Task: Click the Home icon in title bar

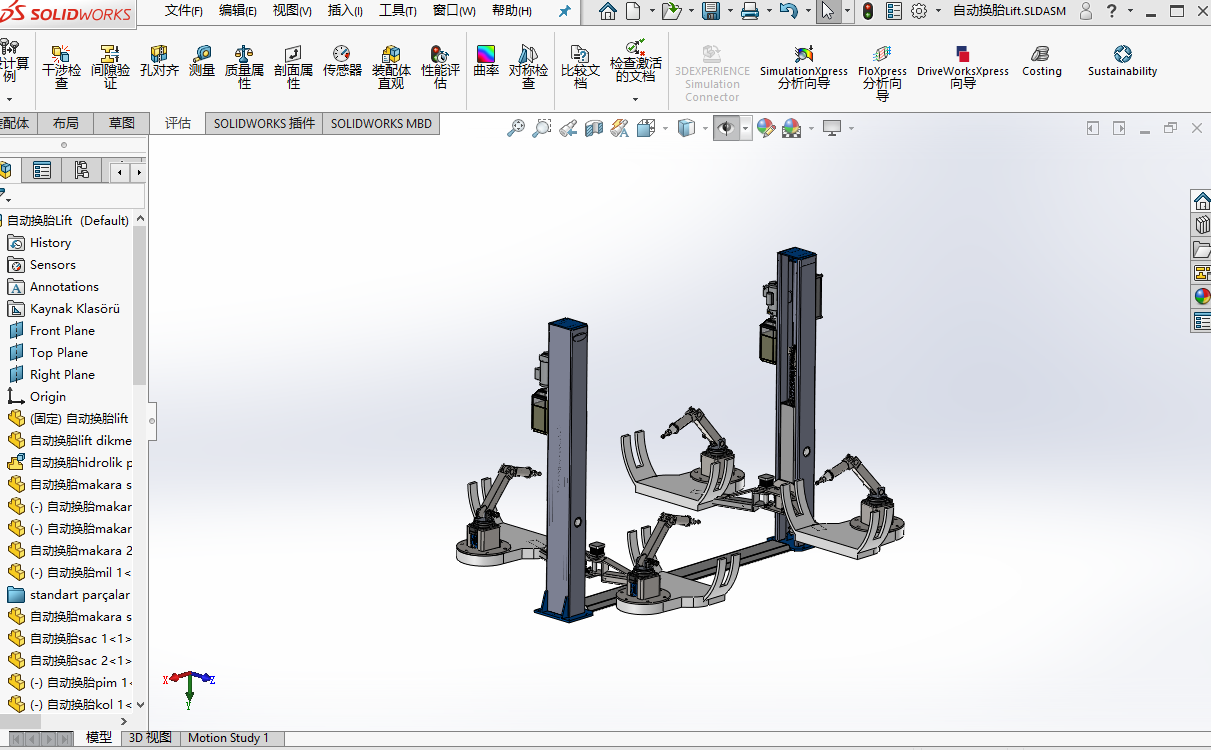Action: (x=607, y=11)
